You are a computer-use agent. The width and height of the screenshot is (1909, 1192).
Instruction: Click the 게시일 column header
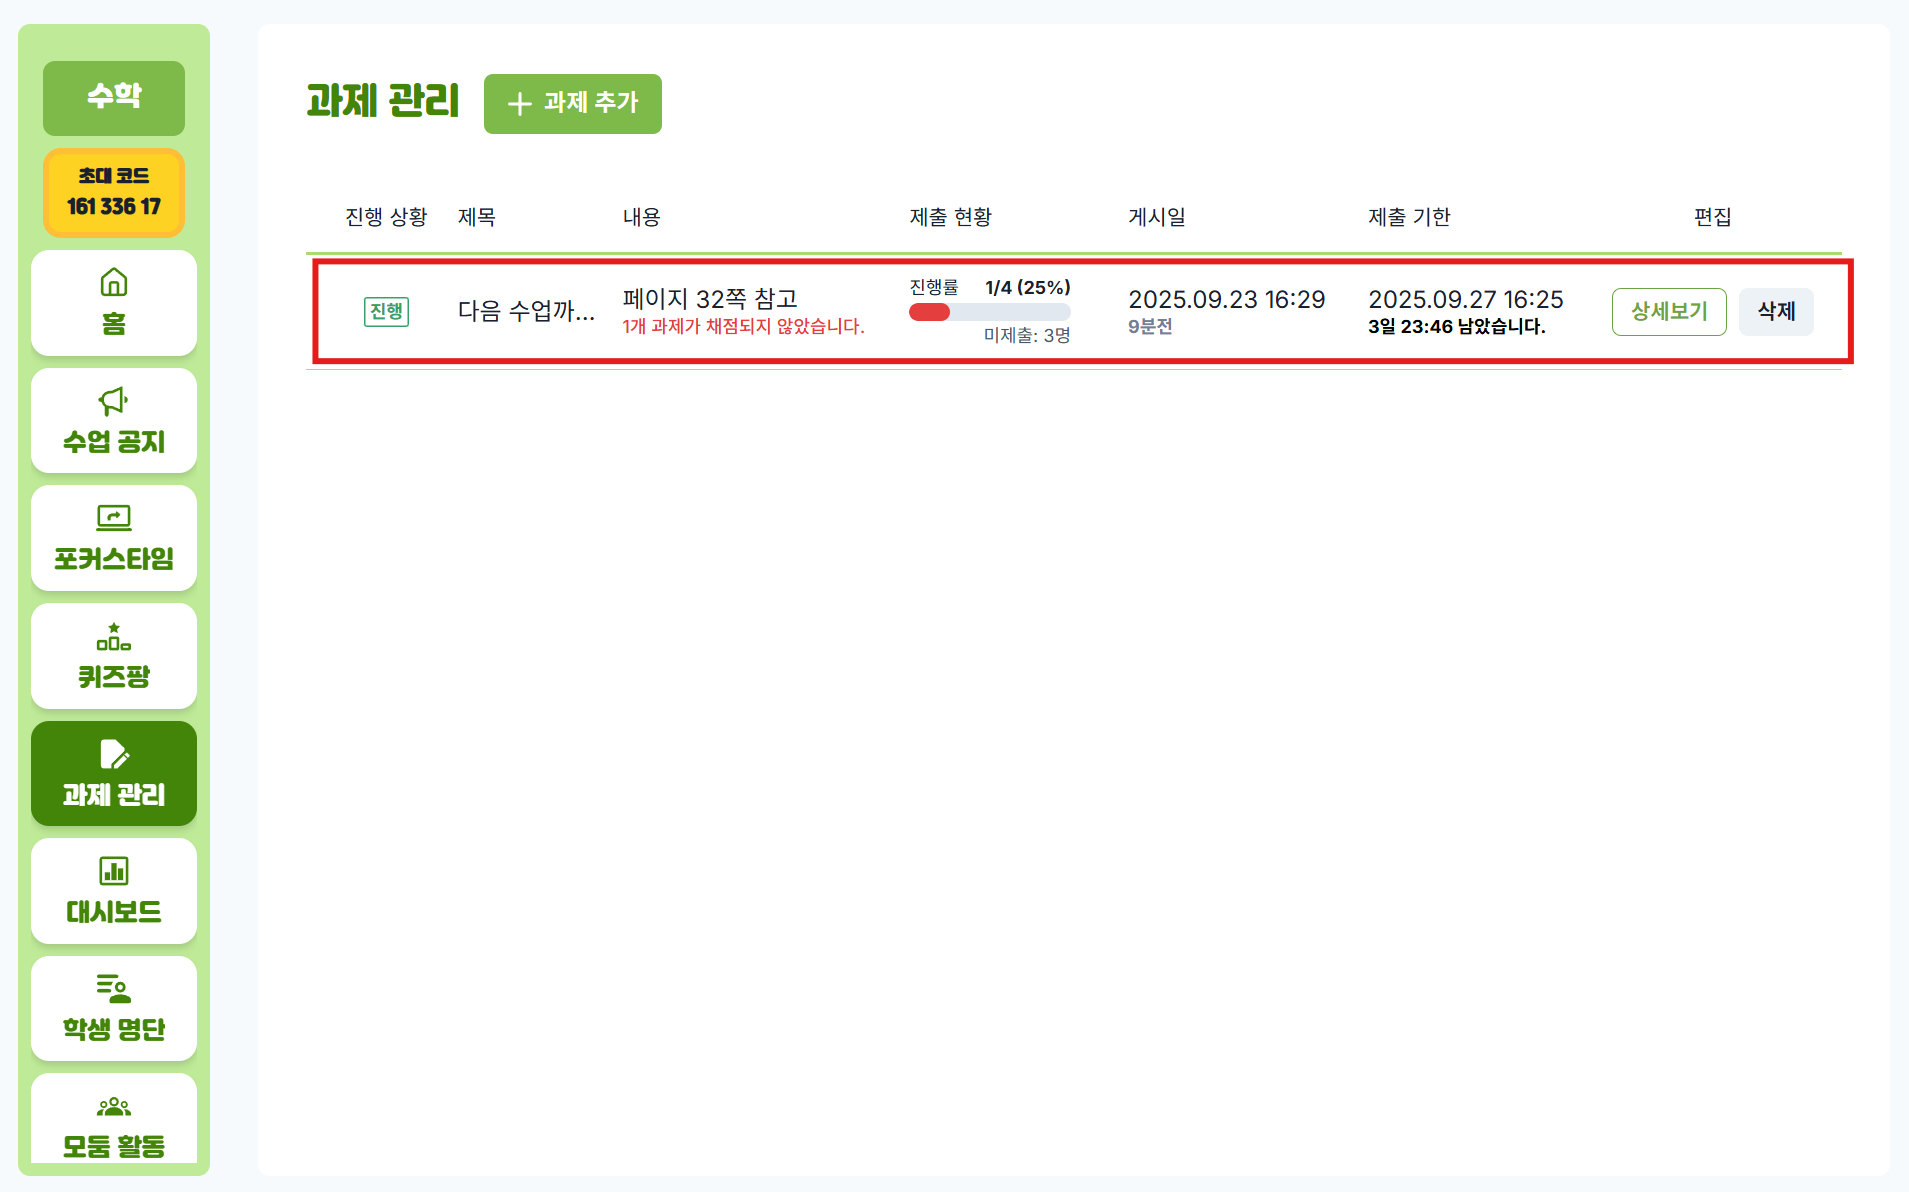(x=1156, y=217)
